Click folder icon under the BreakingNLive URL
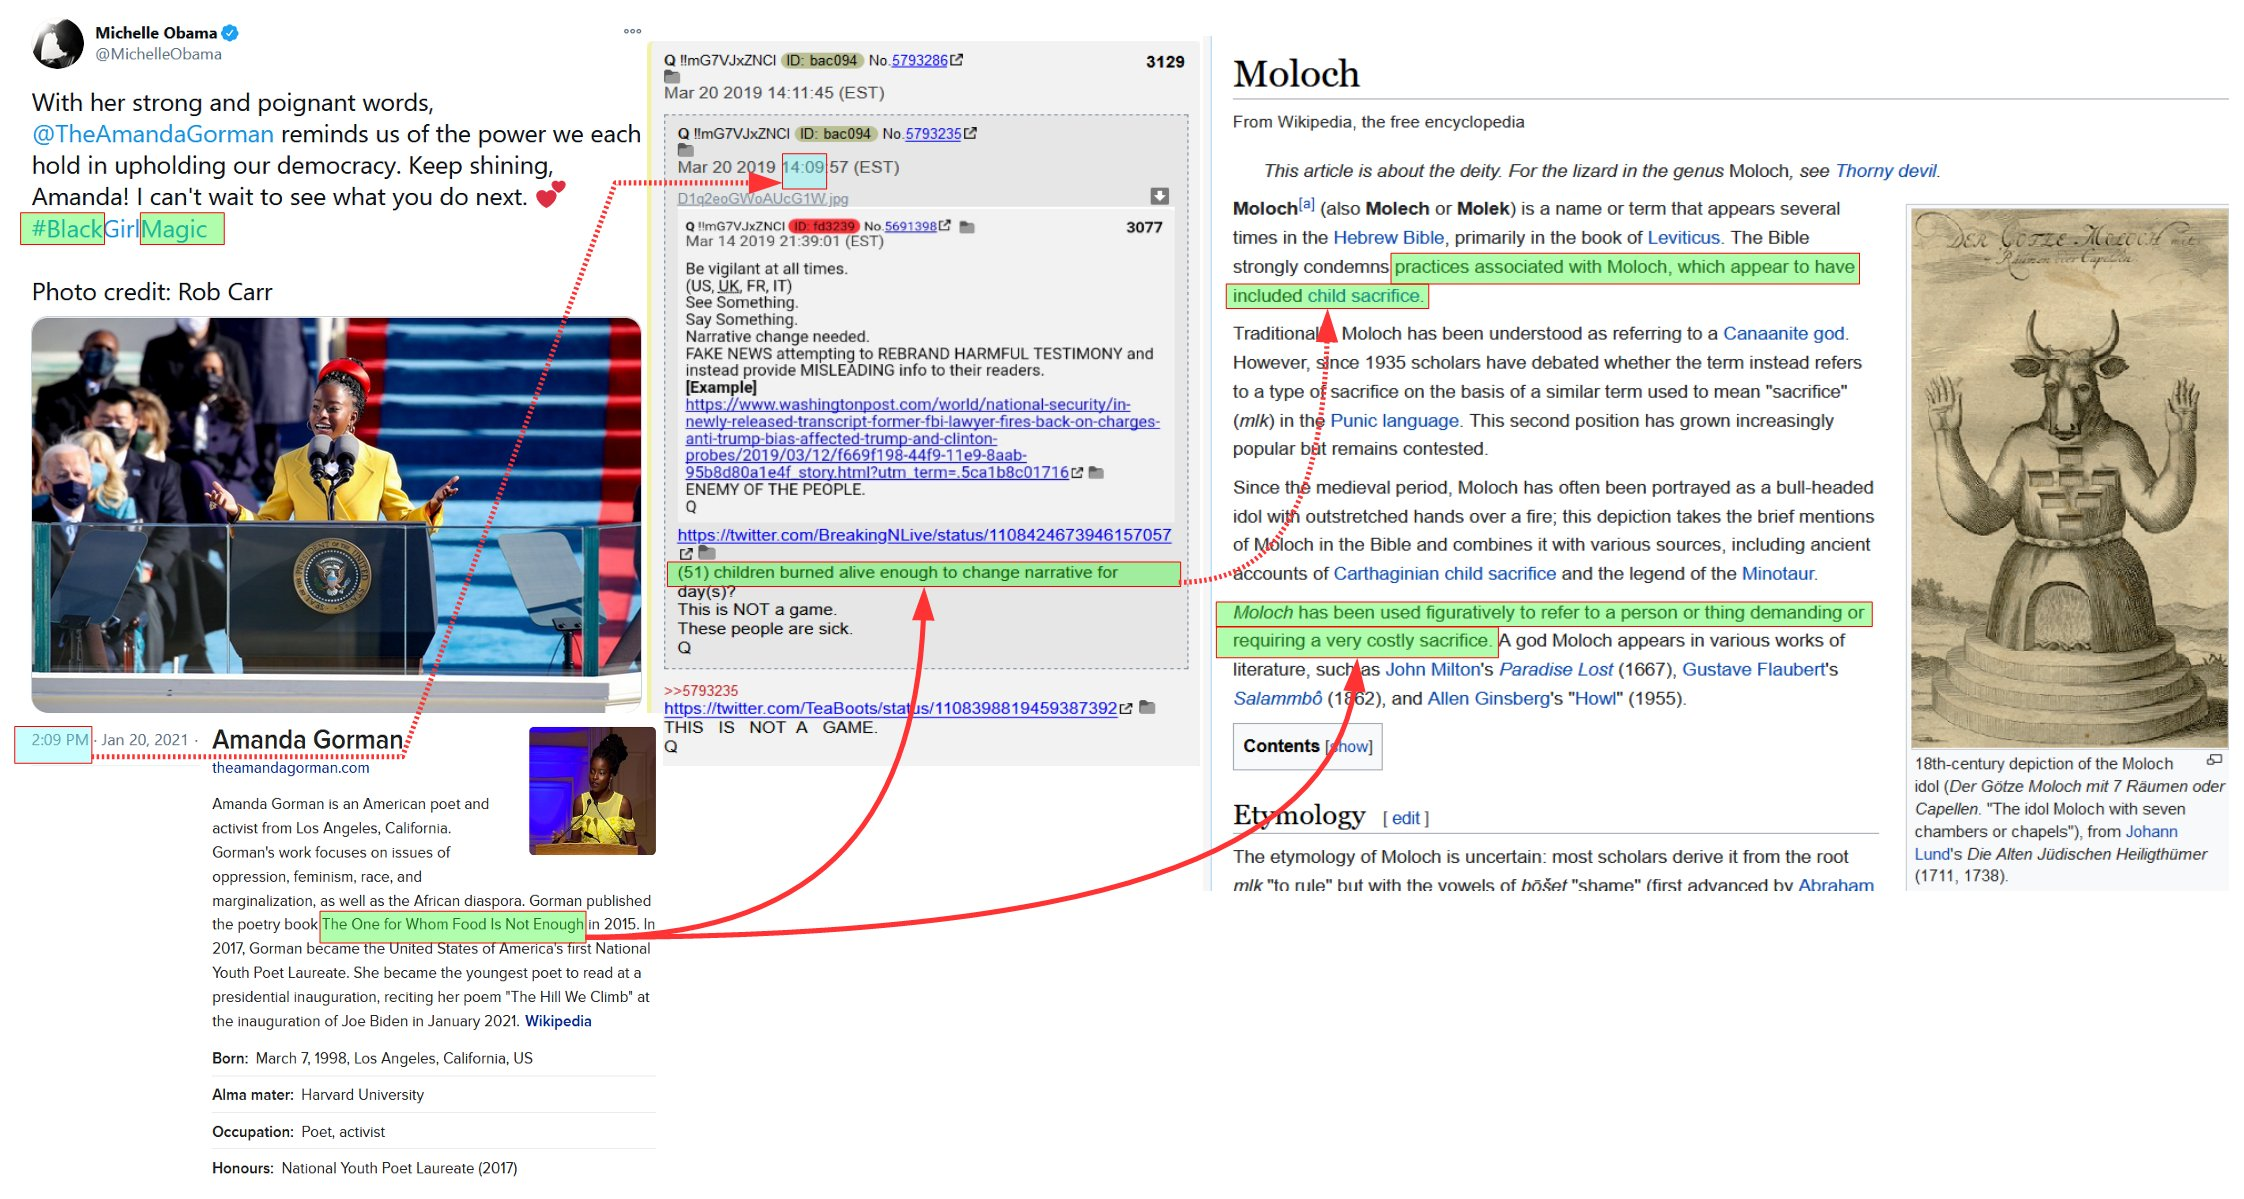 (707, 552)
